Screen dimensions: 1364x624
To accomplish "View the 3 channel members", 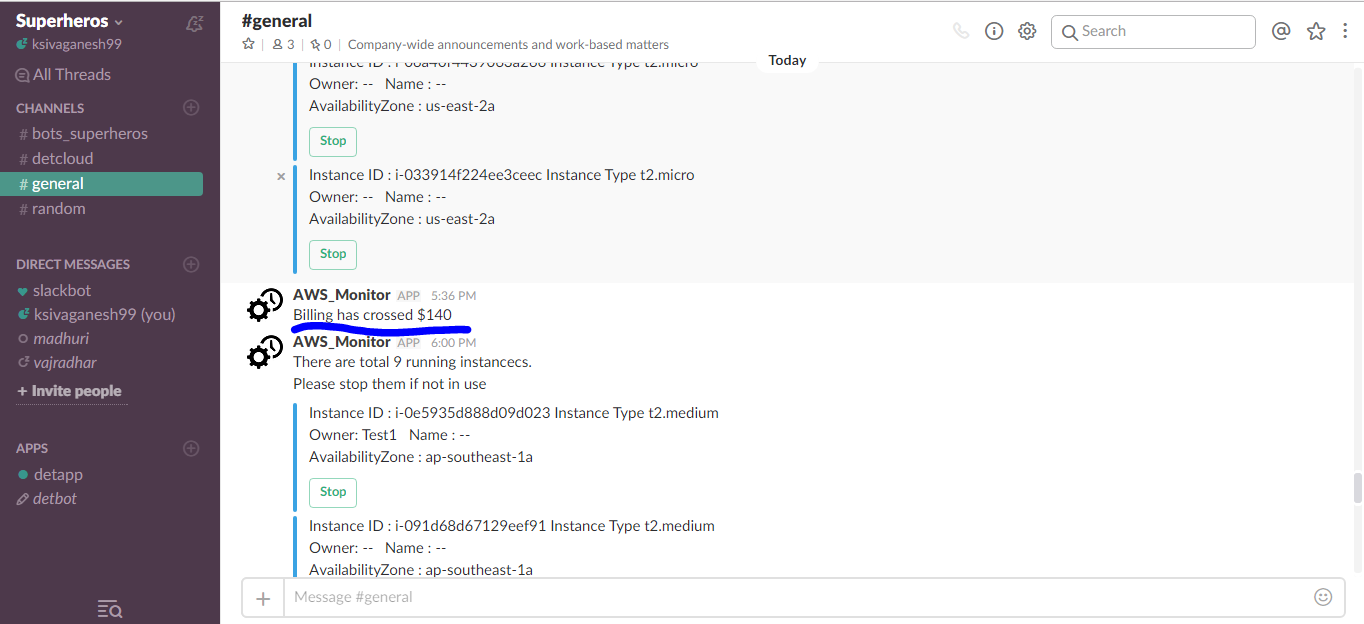I will pos(284,44).
